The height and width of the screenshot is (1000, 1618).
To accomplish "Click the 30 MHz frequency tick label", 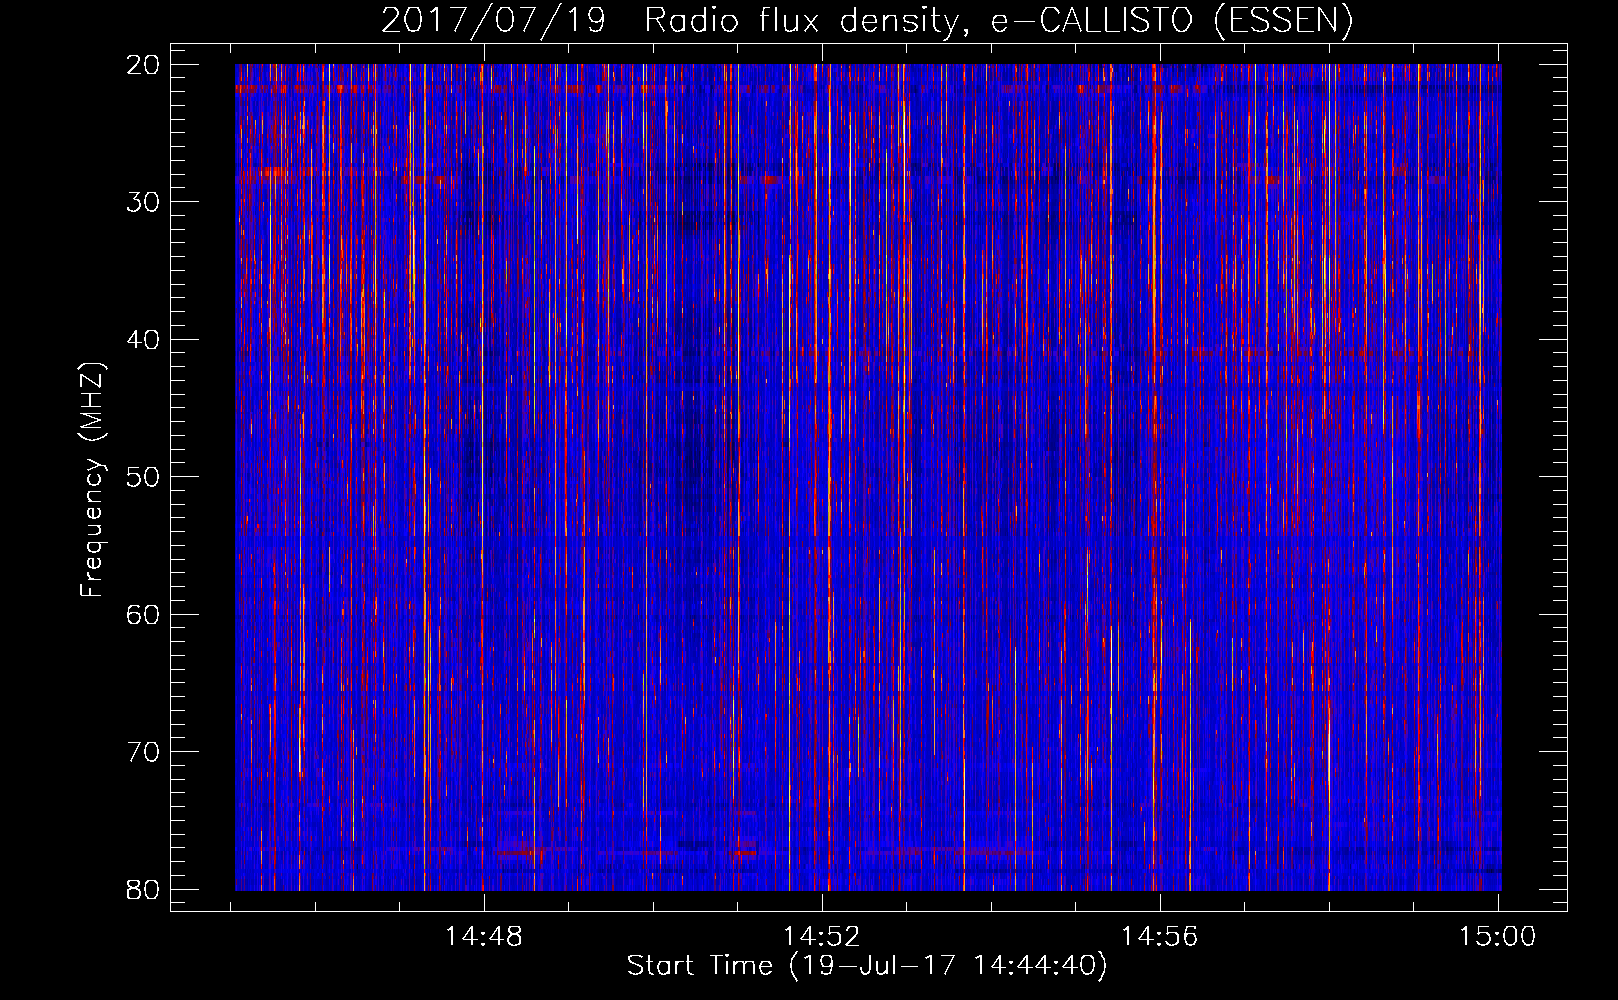I will tap(143, 202).
